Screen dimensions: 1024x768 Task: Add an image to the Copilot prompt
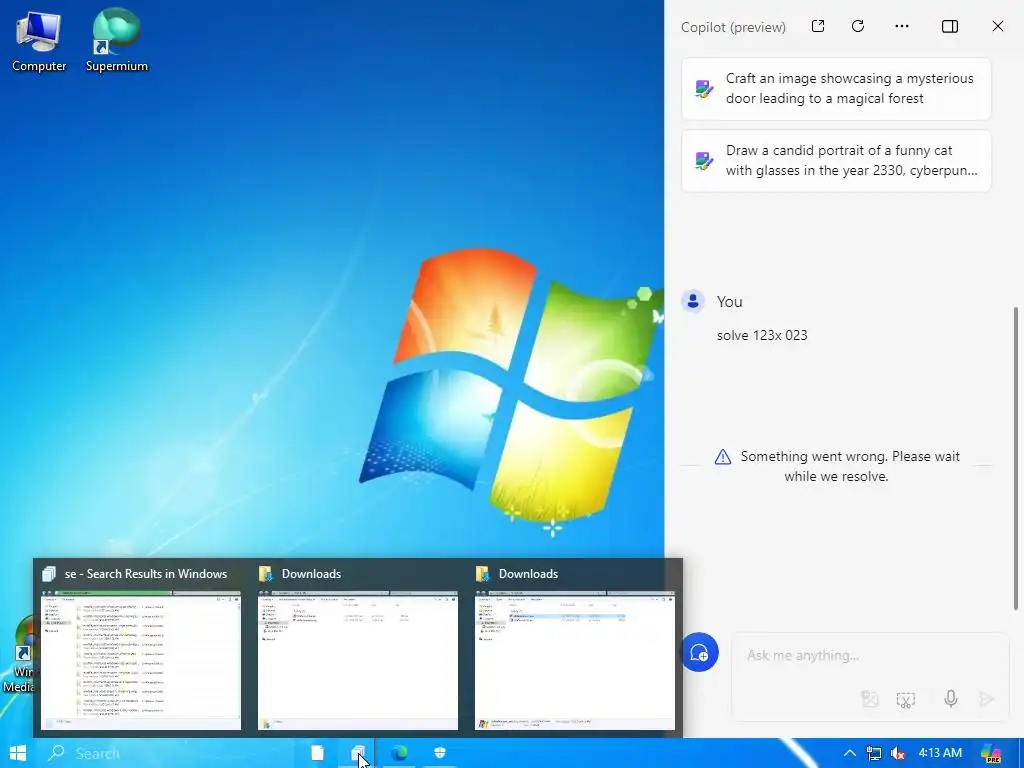click(x=869, y=699)
